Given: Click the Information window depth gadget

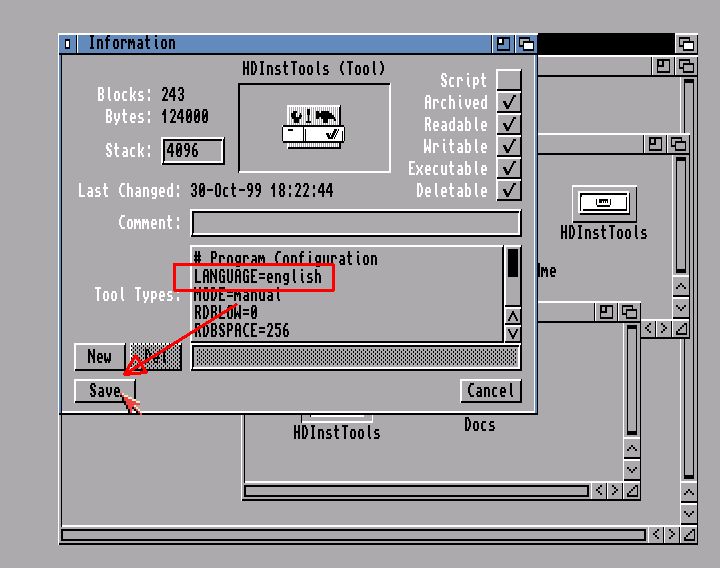Looking at the screenshot, I should (526, 44).
